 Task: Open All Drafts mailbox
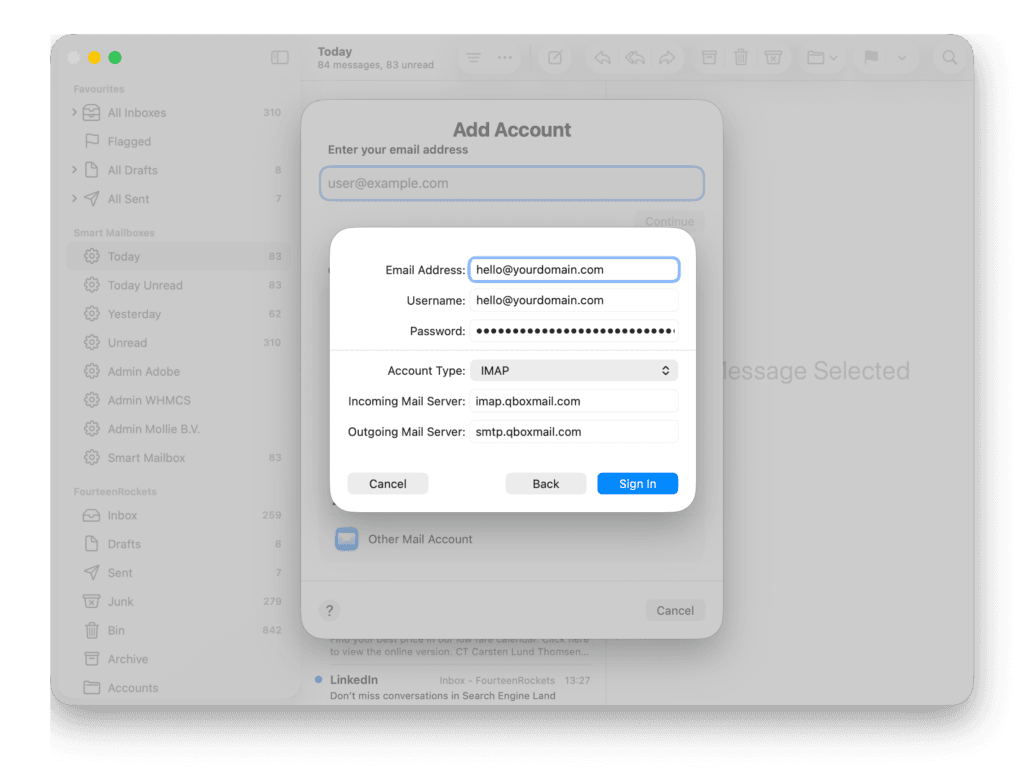(x=178, y=170)
